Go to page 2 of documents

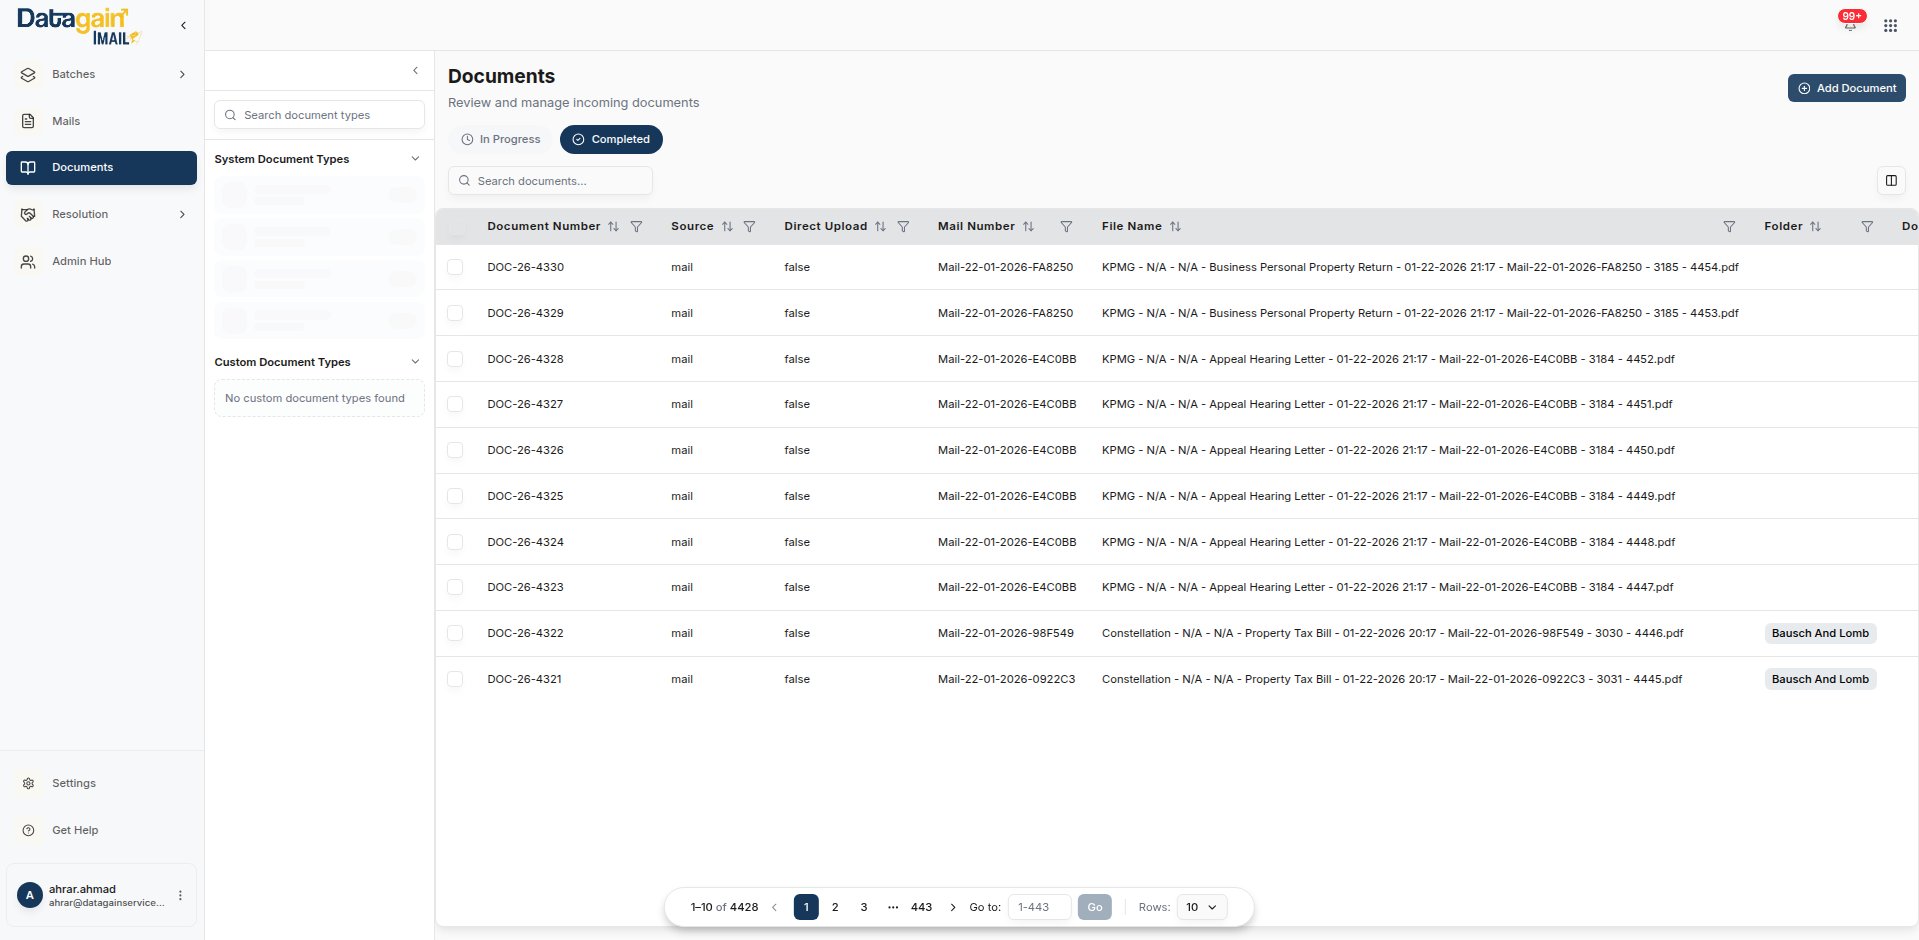coord(835,907)
